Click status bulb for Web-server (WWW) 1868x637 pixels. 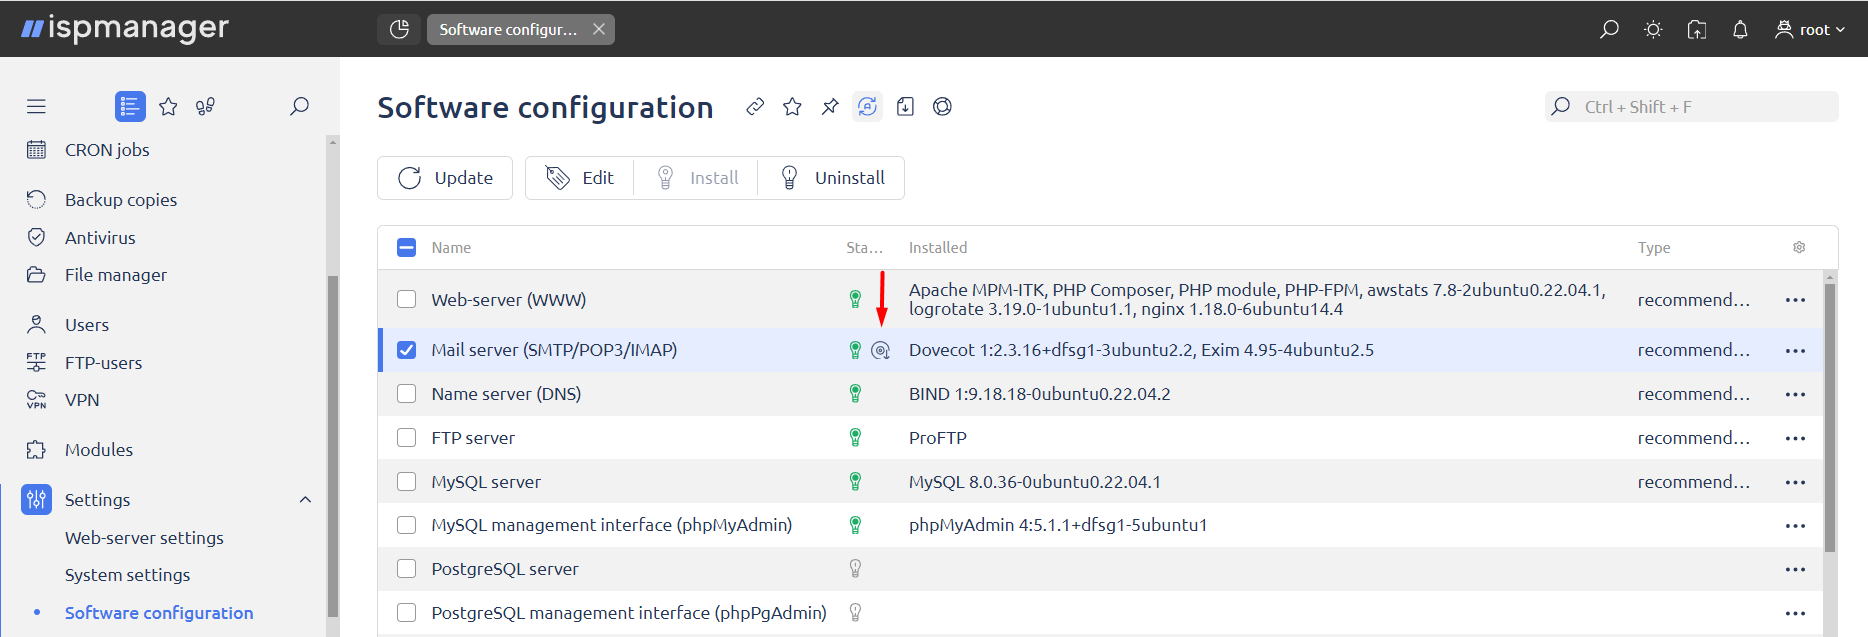click(855, 299)
